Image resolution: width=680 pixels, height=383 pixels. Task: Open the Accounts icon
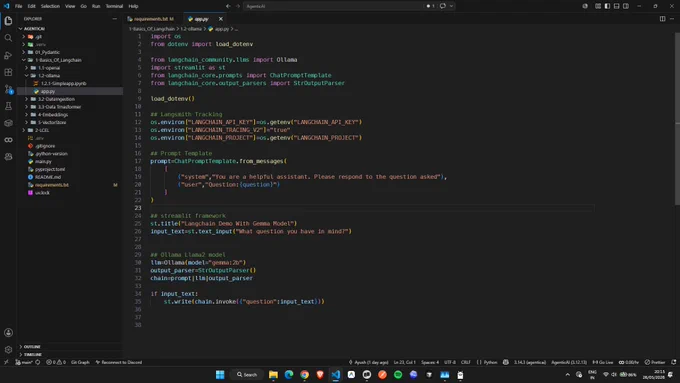coord(8,333)
